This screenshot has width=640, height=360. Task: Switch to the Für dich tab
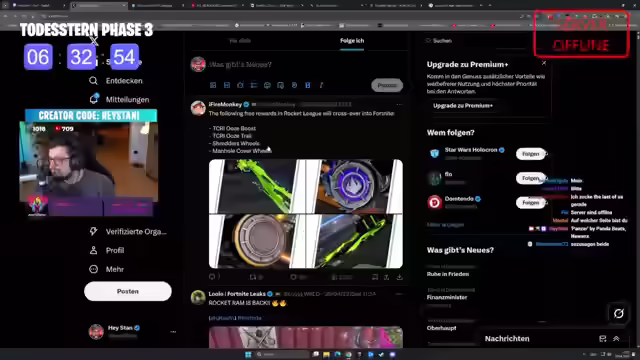240,41
